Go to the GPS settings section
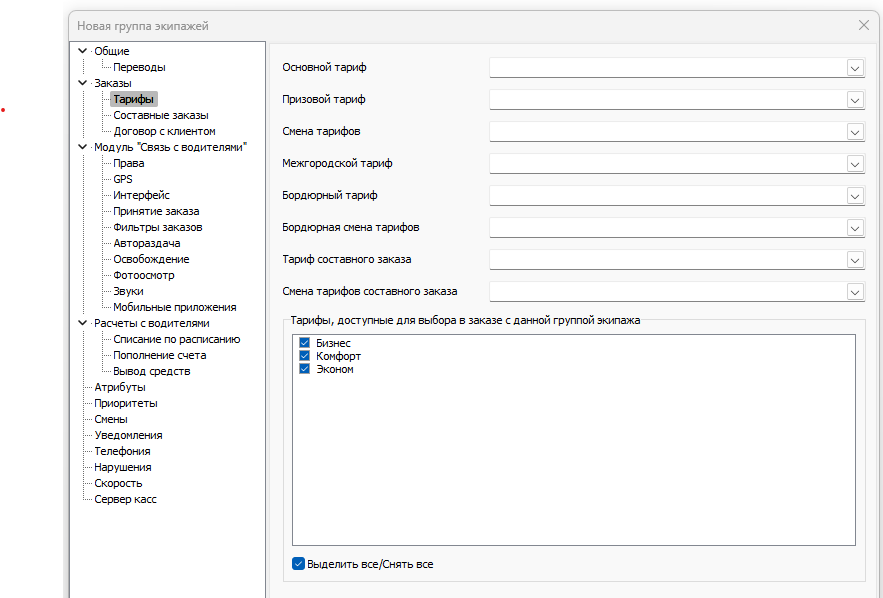Screen dimensions: 883x598 click(x=122, y=179)
